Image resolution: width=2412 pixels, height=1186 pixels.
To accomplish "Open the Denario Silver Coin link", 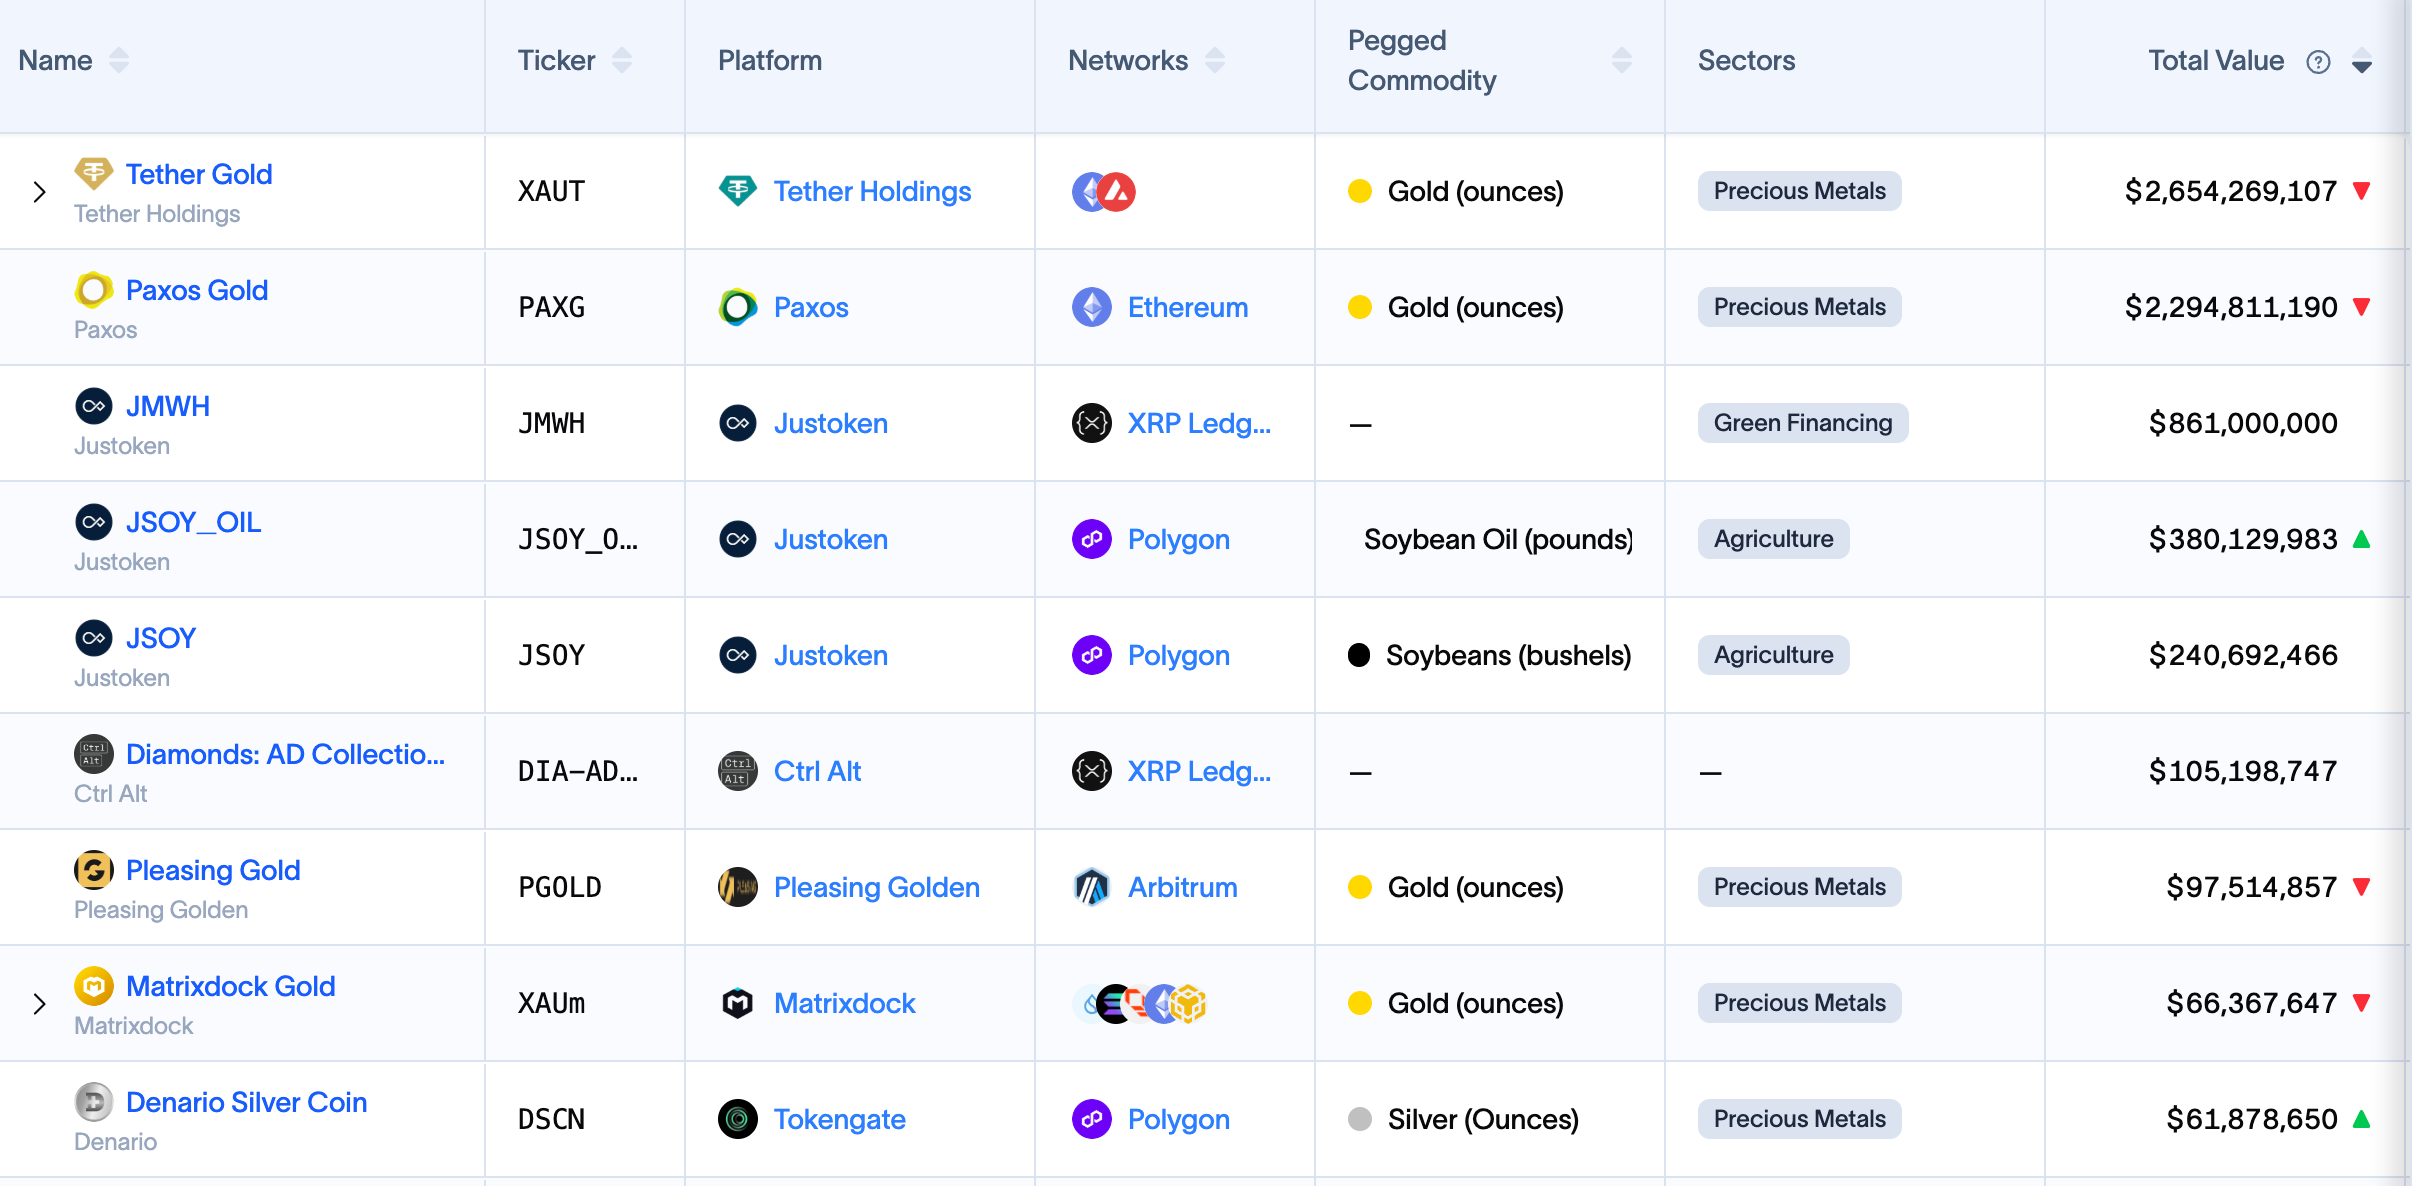I will pyautogui.click(x=246, y=1102).
